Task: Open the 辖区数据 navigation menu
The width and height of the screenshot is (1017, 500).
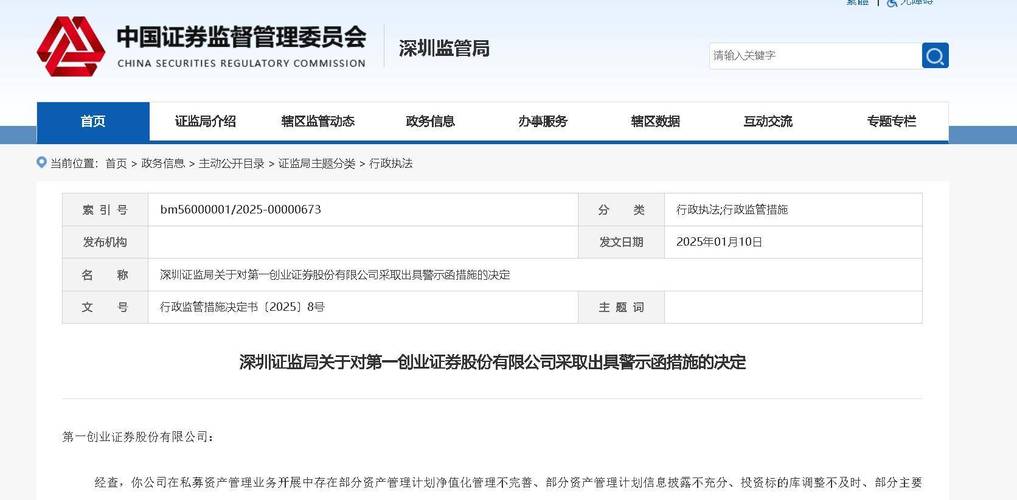Action: [x=655, y=121]
